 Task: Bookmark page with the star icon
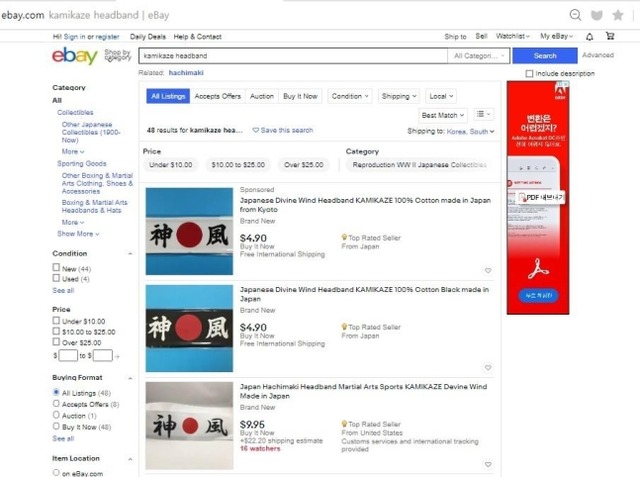(x=618, y=15)
